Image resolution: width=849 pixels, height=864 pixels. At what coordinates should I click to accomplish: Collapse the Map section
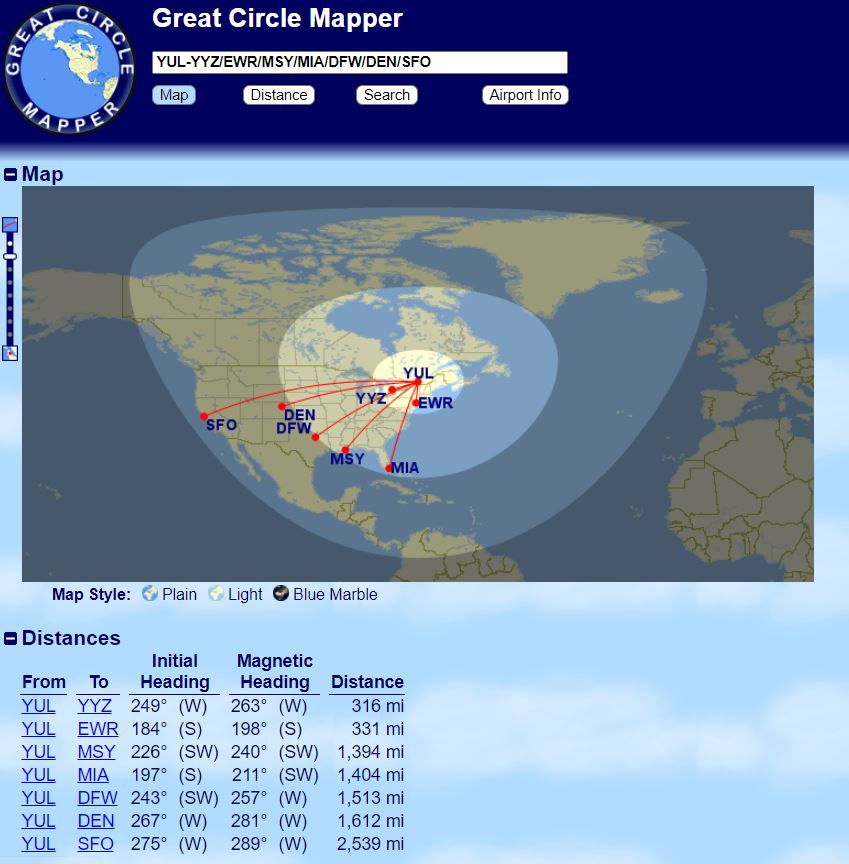(x=9, y=173)
